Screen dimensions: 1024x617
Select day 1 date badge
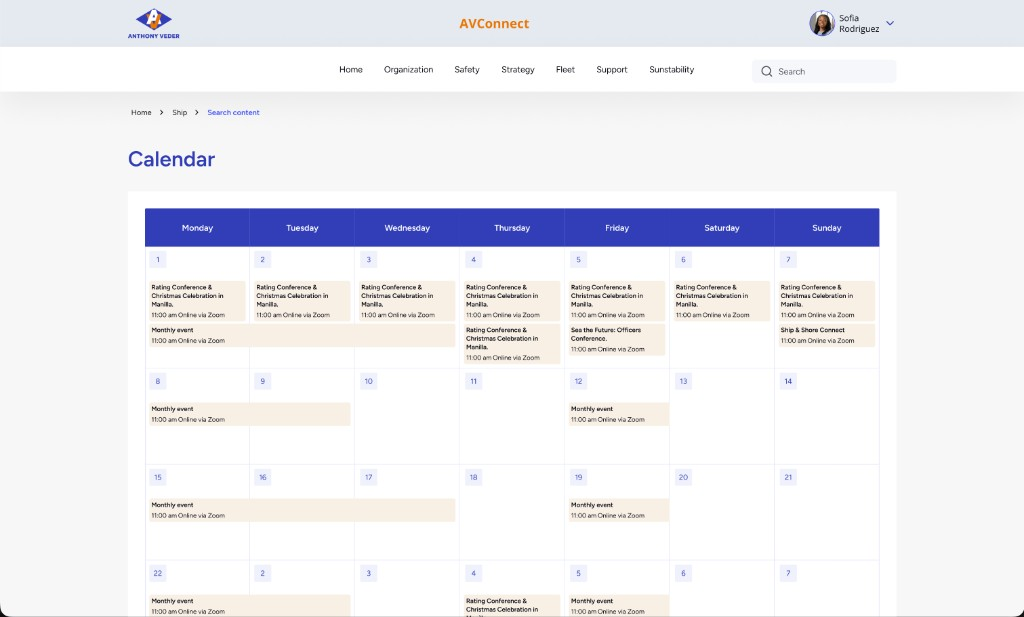tap(157, 259)
